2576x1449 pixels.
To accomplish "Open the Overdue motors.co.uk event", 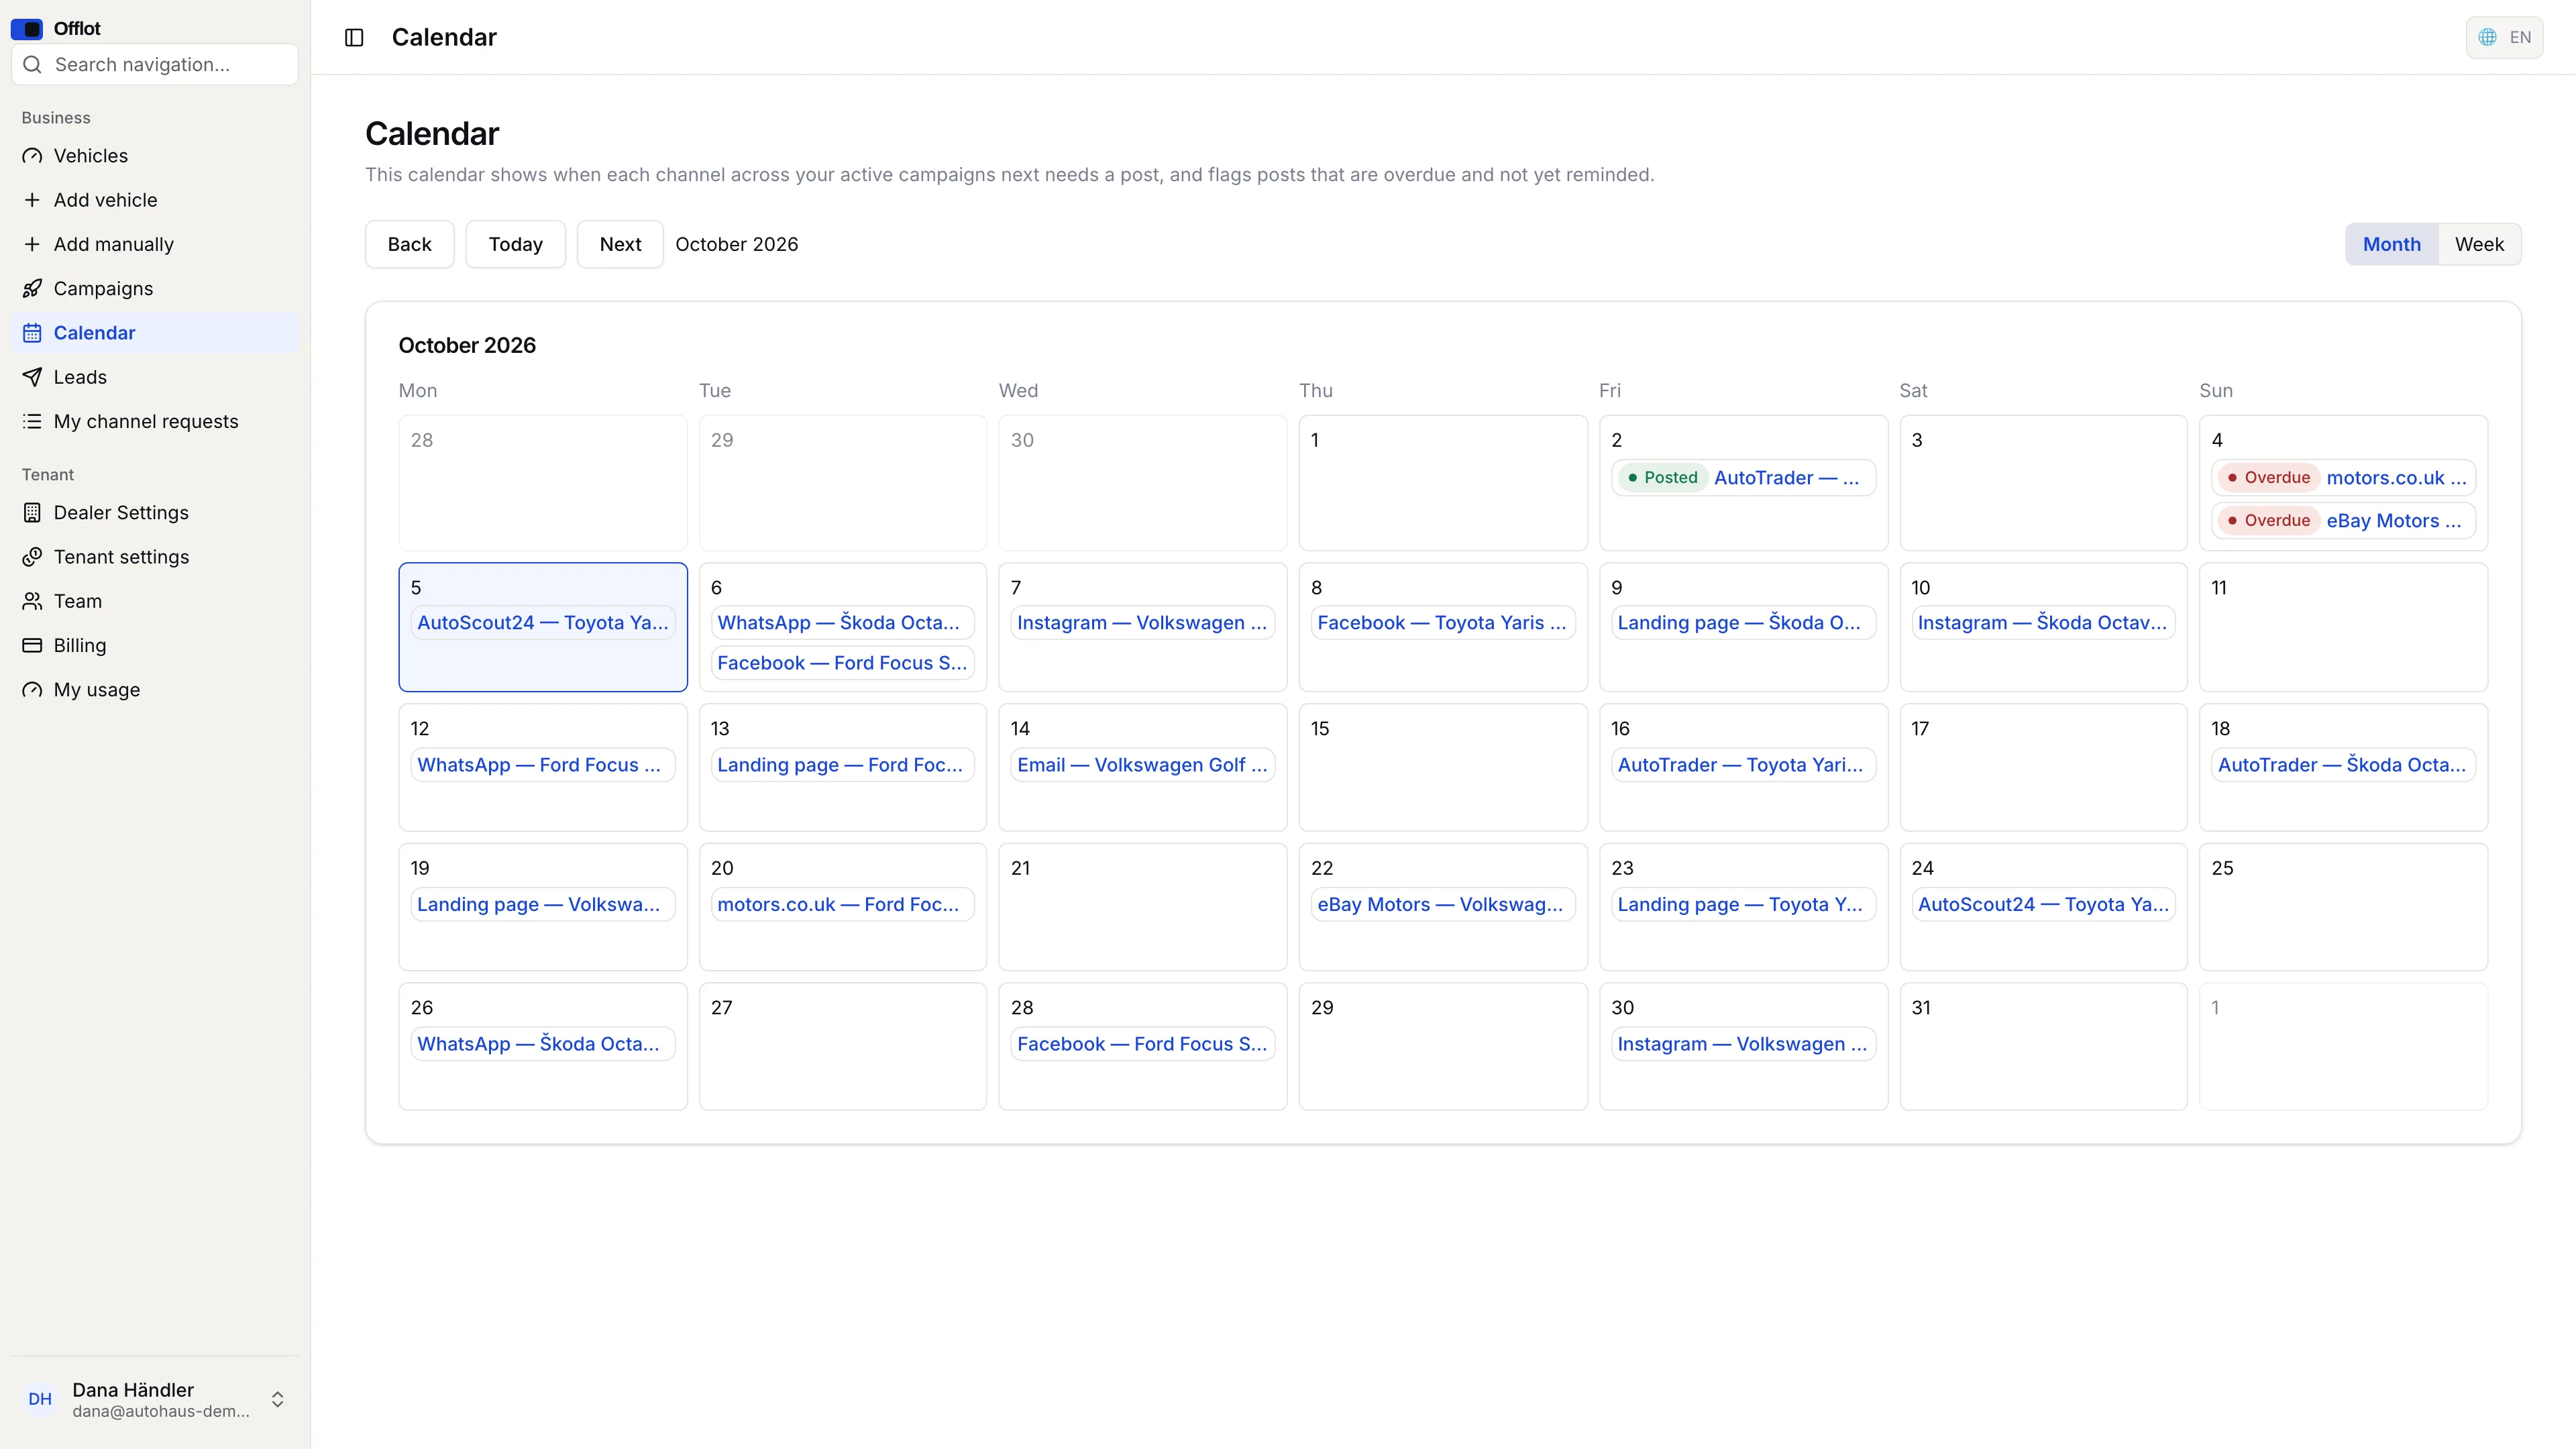I will (2343, 478).
